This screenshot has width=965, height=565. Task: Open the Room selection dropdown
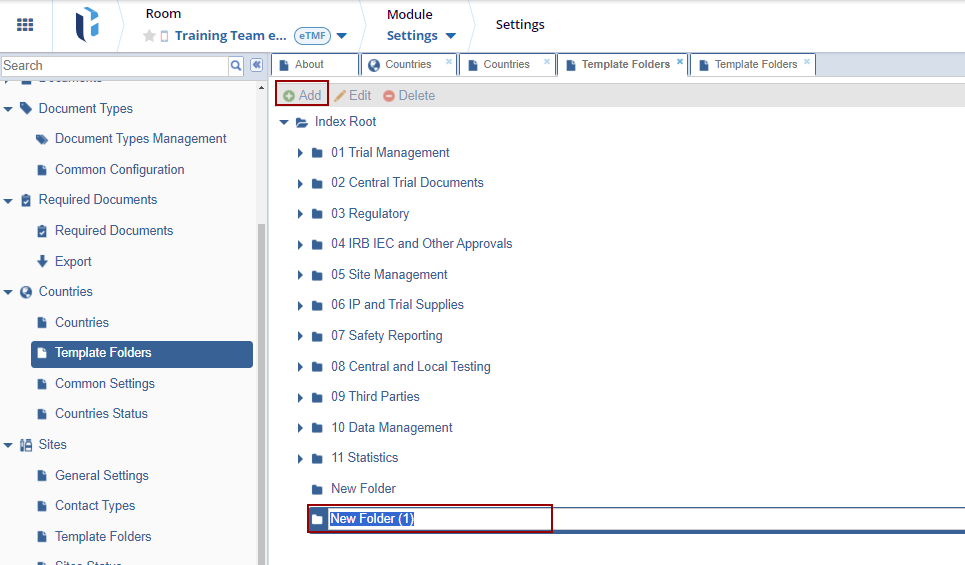coord(341,36)
